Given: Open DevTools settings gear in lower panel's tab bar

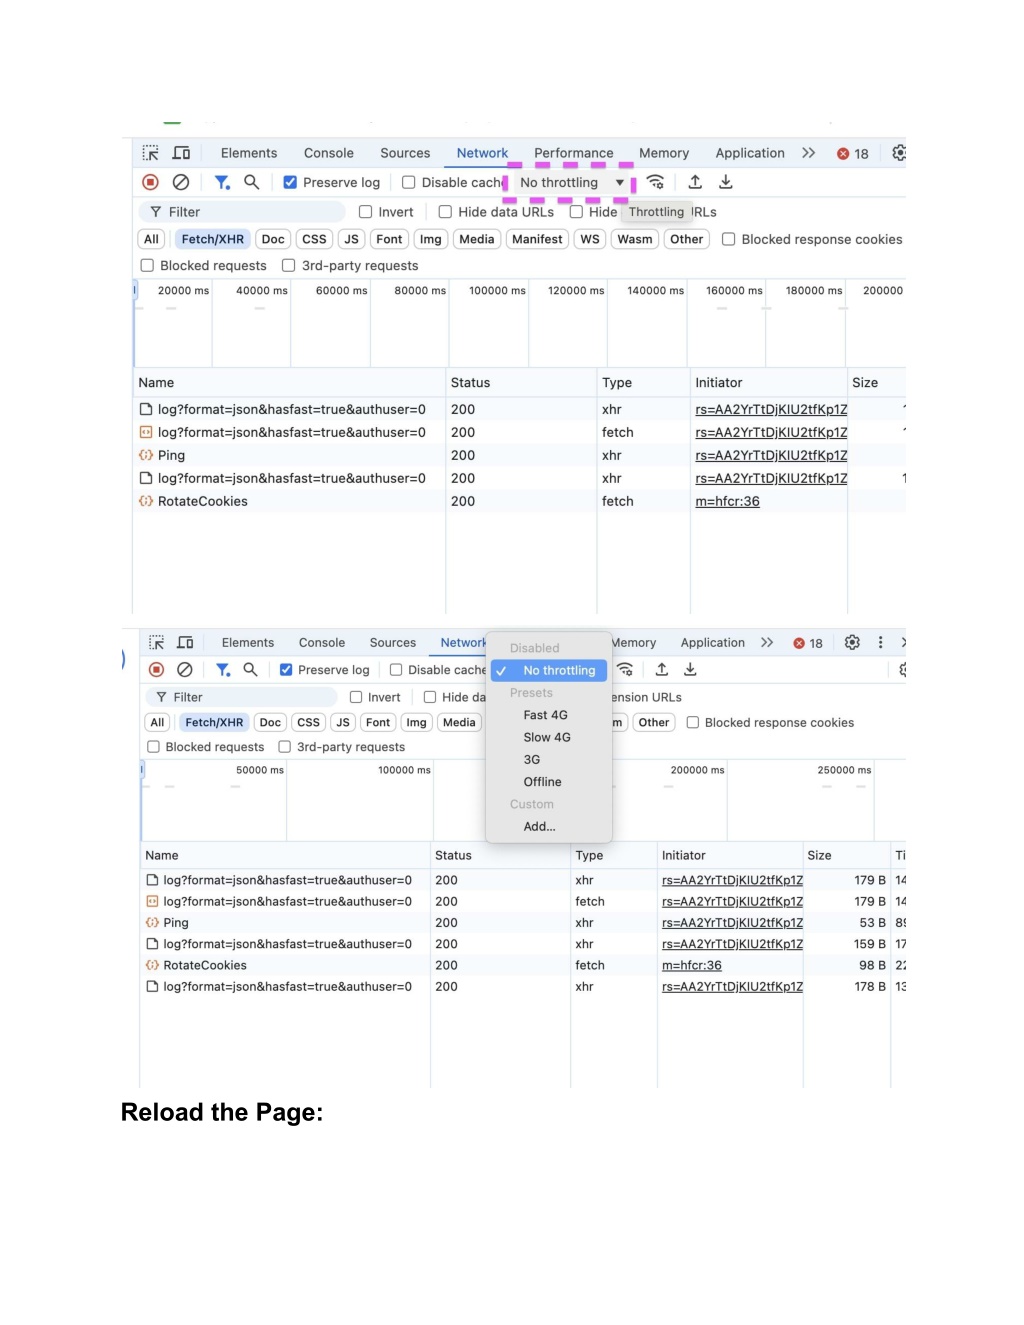Looking at the screenshot, I should (852, 643).
